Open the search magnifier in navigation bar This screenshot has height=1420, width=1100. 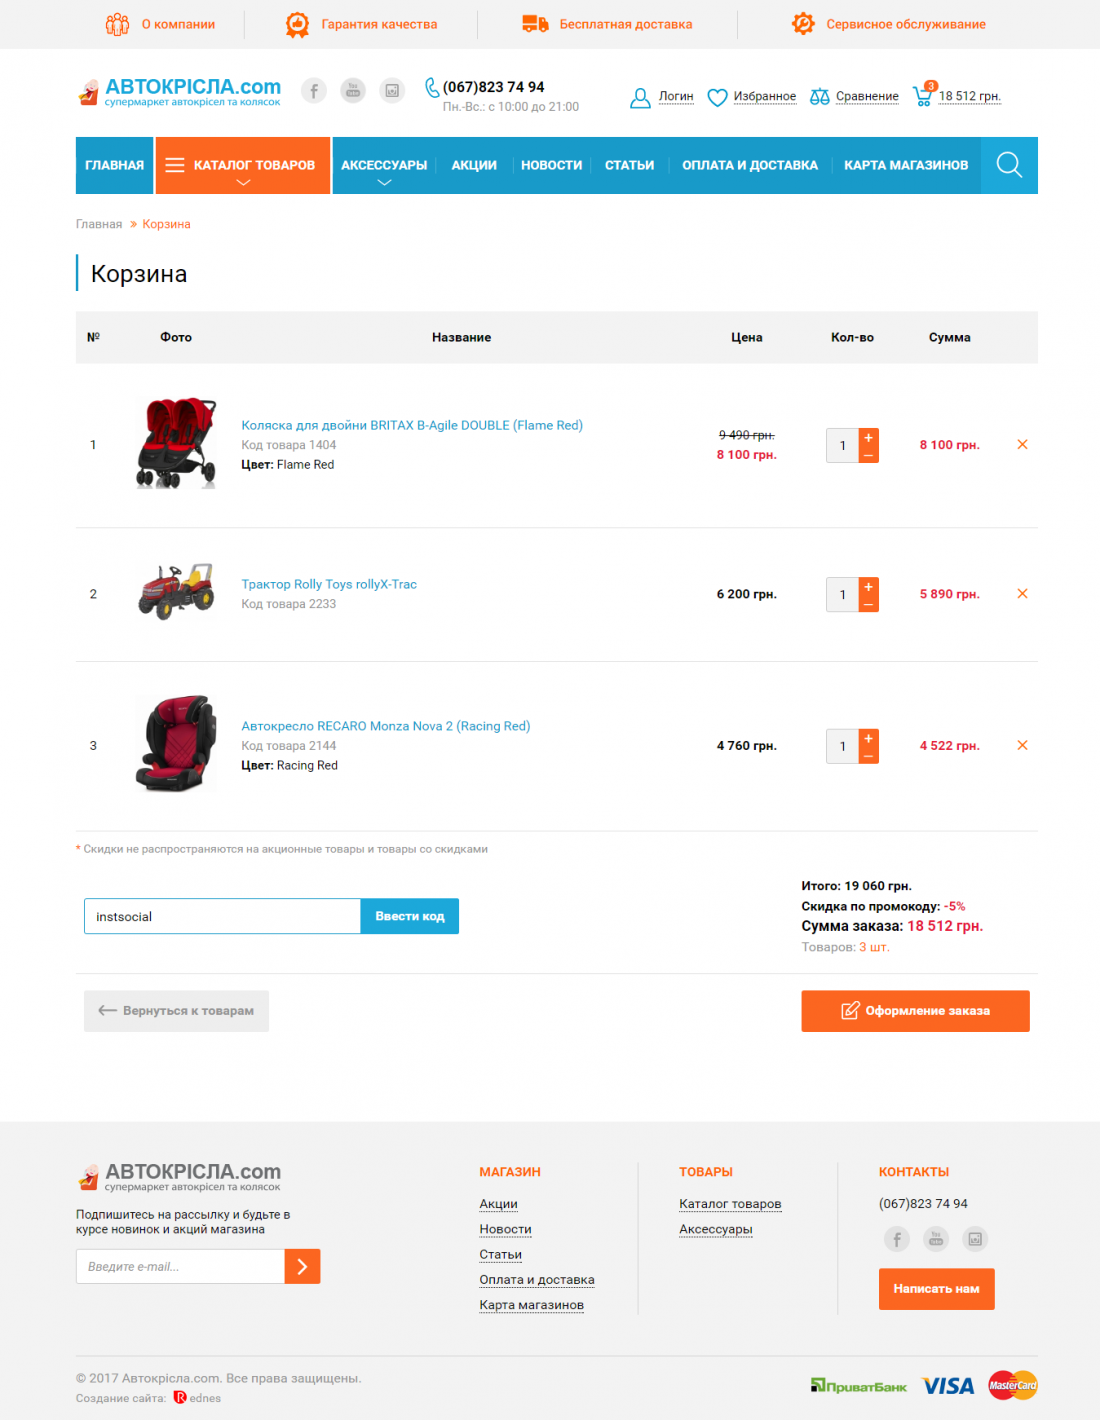point(1009,165)
